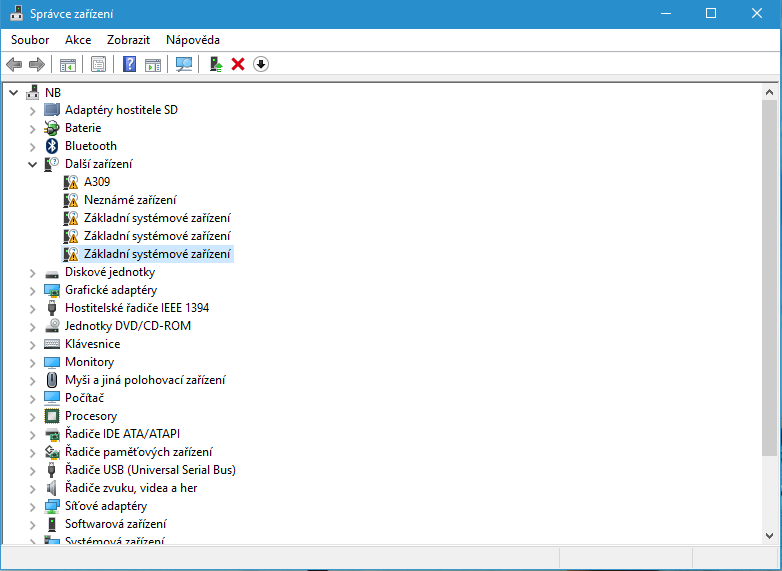
Task: Select Řadiče USB (Universal Serial Bus) label
Action: pyautogui.click(x=150, y=470)
